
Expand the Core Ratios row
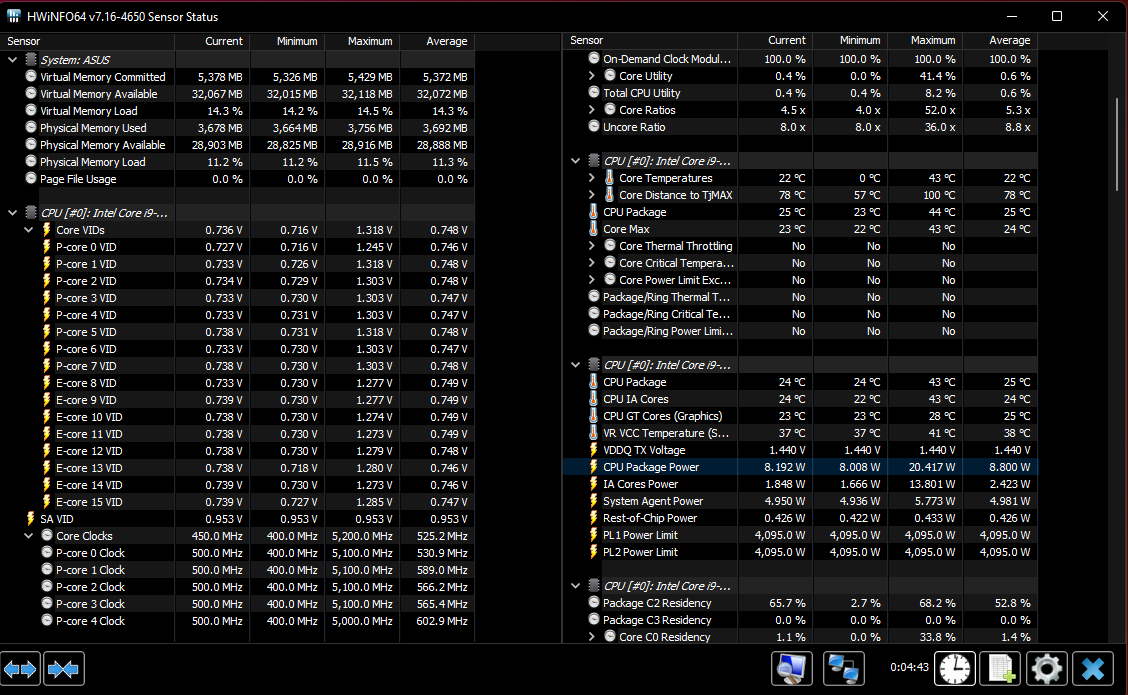tap(591, 109)
